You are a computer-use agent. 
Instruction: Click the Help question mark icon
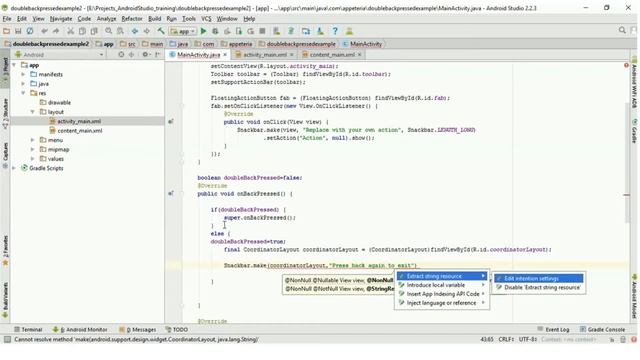click(x=335, y=31)
